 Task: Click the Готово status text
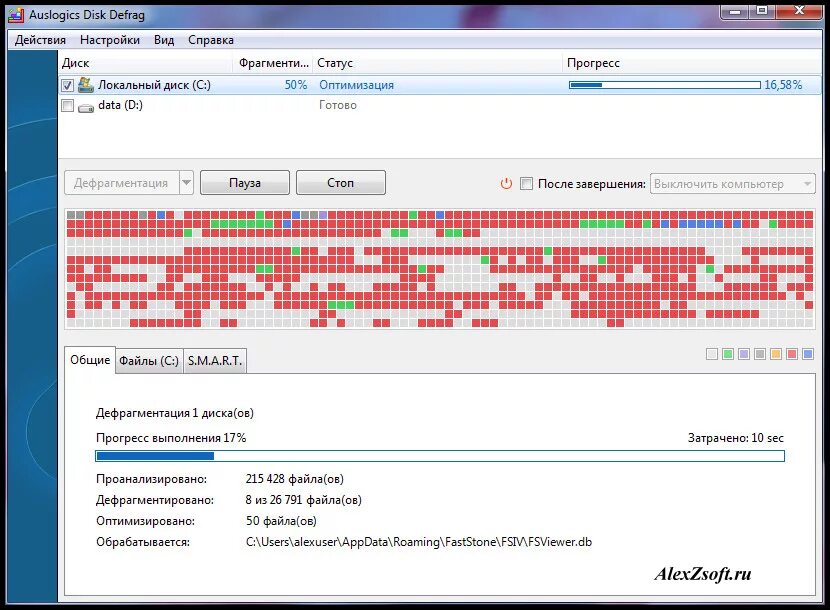pyautogui.click(x=338, y=105)
